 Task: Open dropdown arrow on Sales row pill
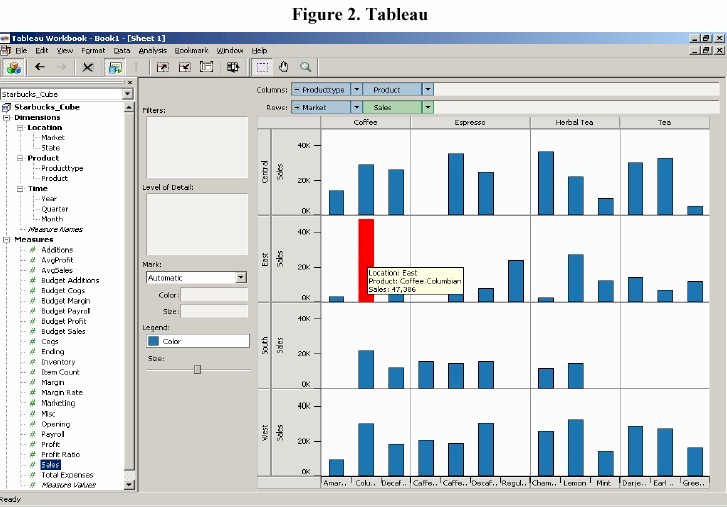tap(429, 108)
